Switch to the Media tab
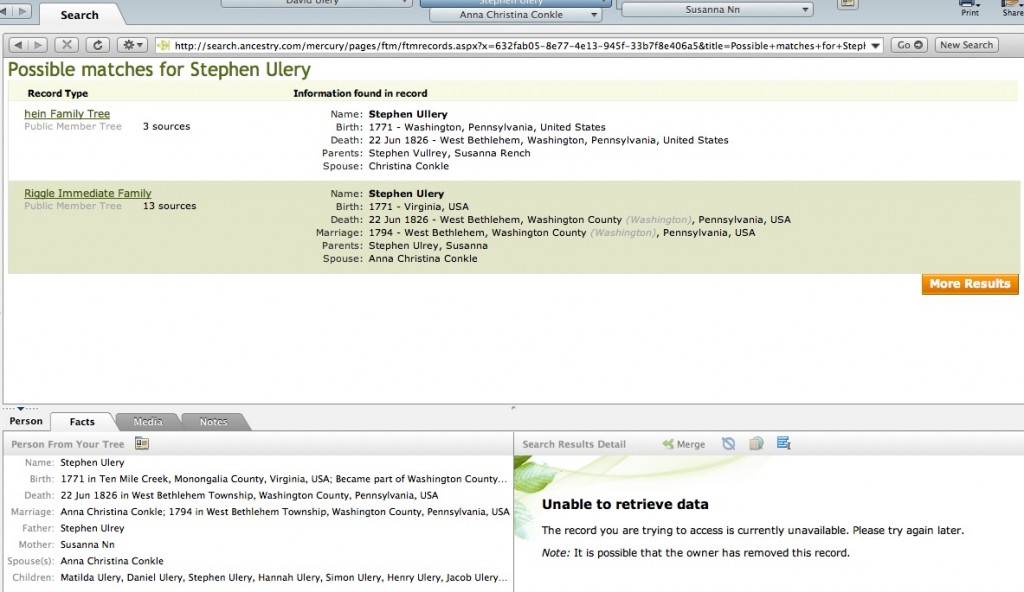Viewport: 1024px width, 592px height. (x=148, y=421)
